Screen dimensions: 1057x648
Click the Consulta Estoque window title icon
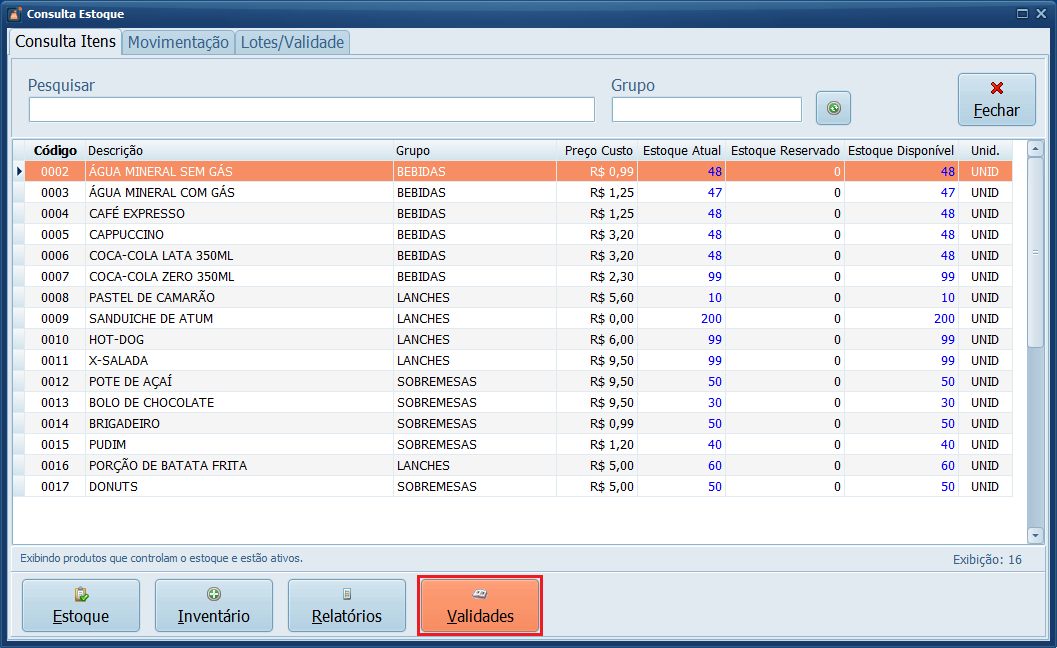14,14
